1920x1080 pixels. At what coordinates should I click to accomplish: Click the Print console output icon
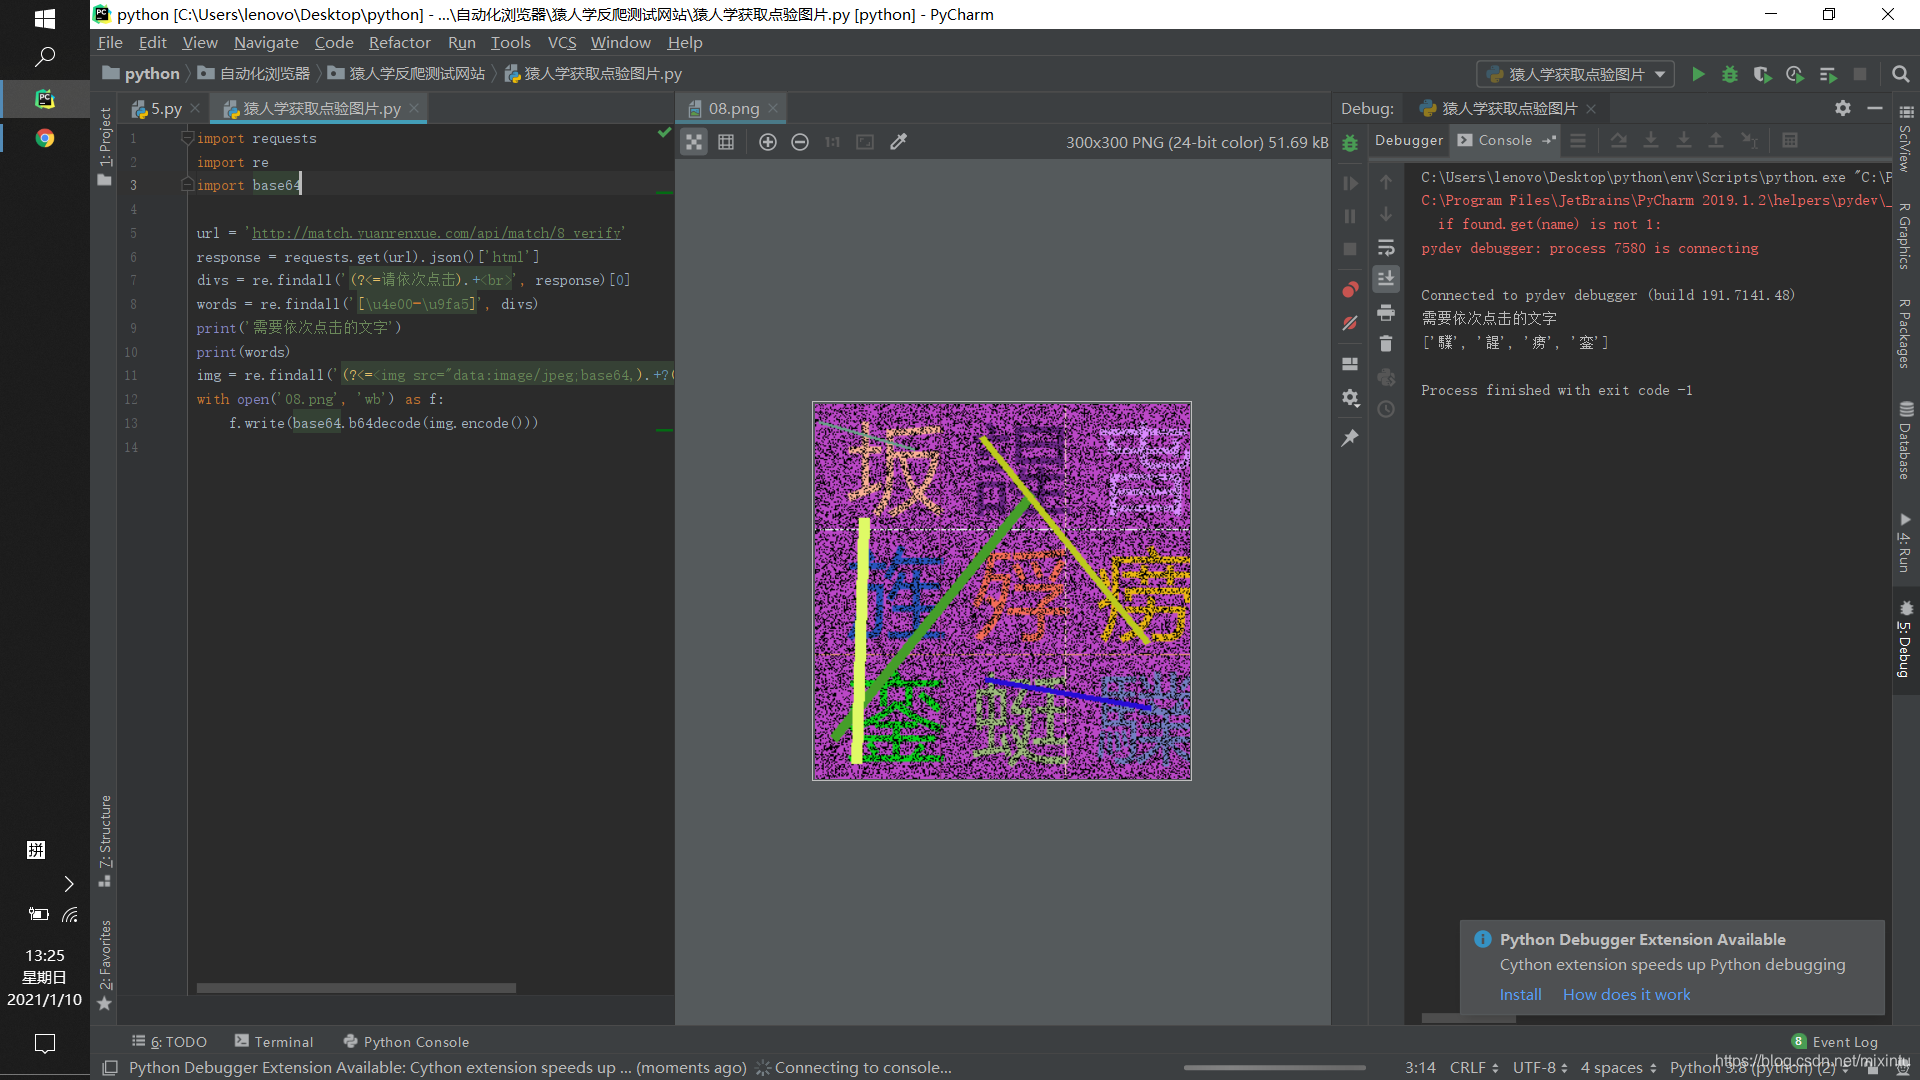[1386, 313]
